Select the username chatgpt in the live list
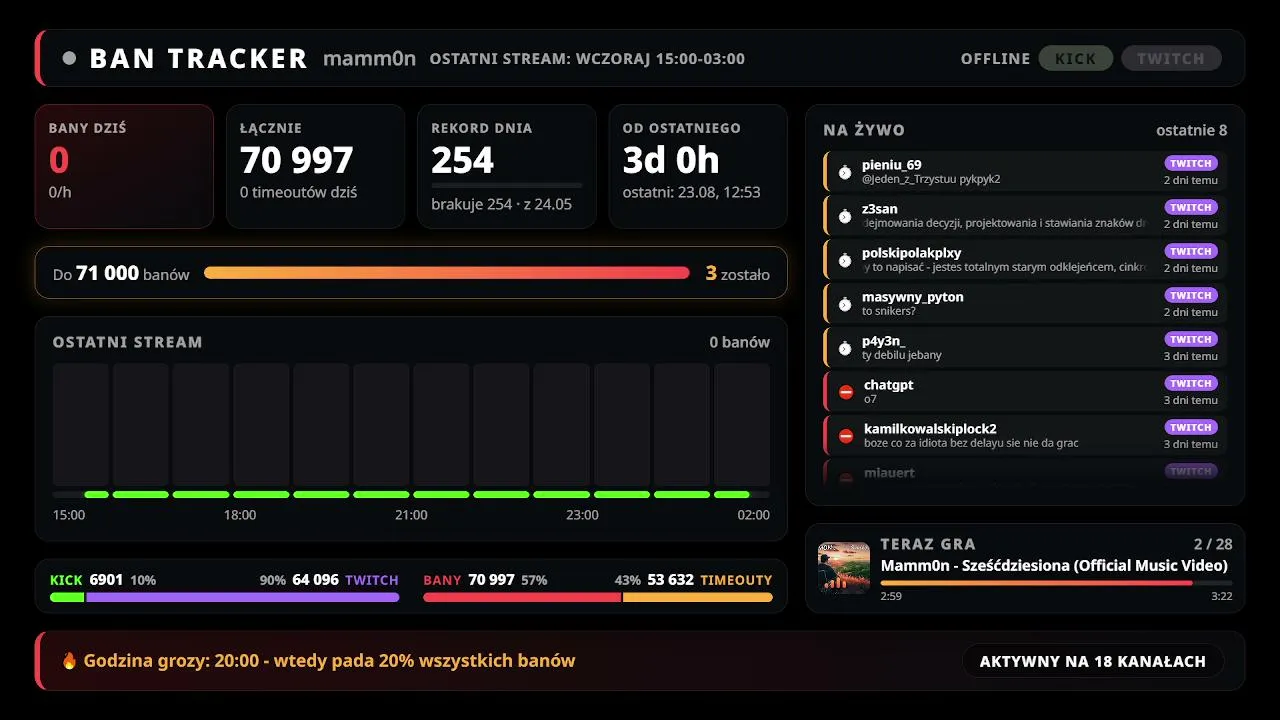1280x720 pixels. [889, 385]
